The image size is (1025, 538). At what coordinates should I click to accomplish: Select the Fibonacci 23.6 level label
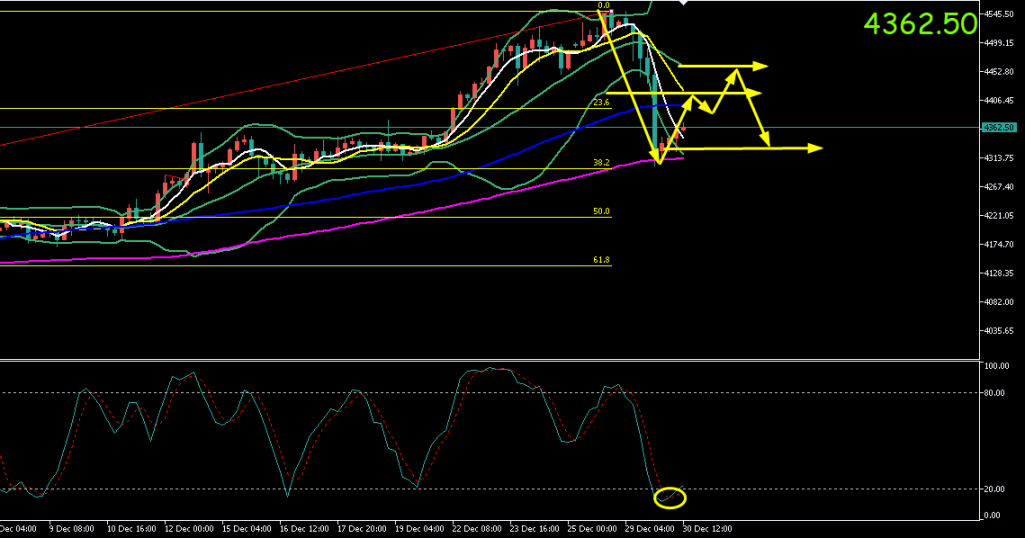pyautogui.click(x=601, y=102)
